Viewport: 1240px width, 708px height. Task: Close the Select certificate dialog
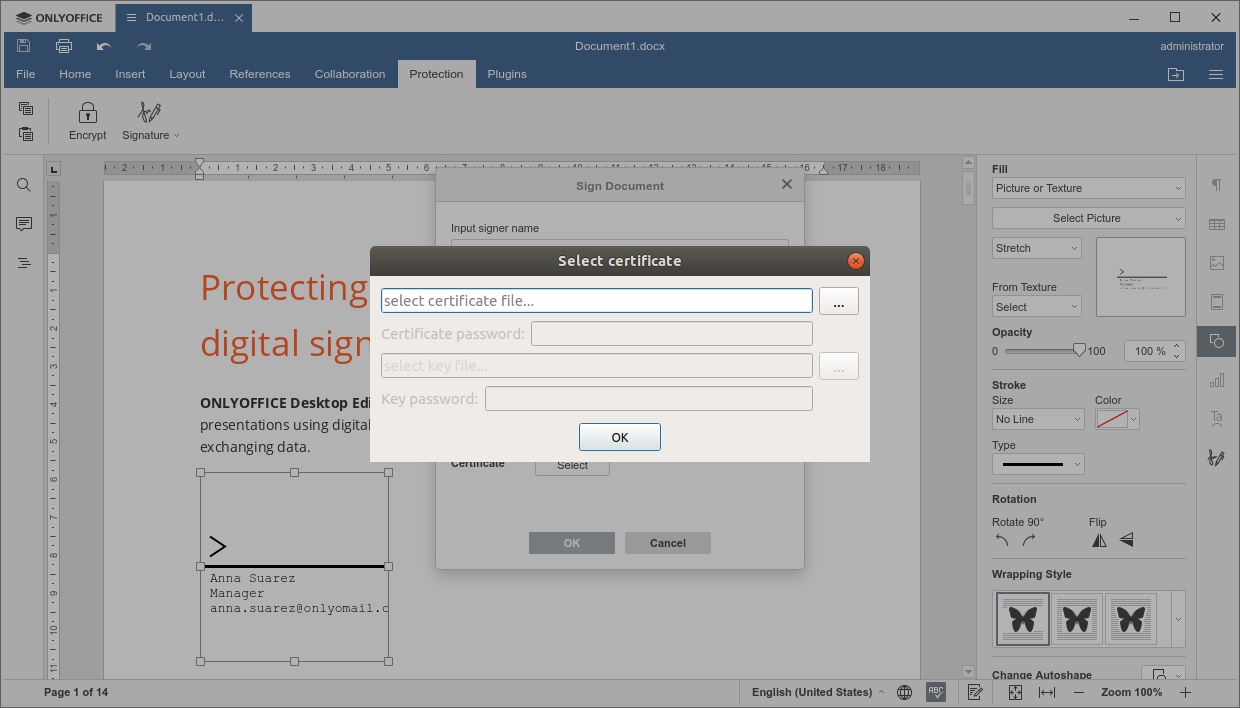[x=855, y=261]
